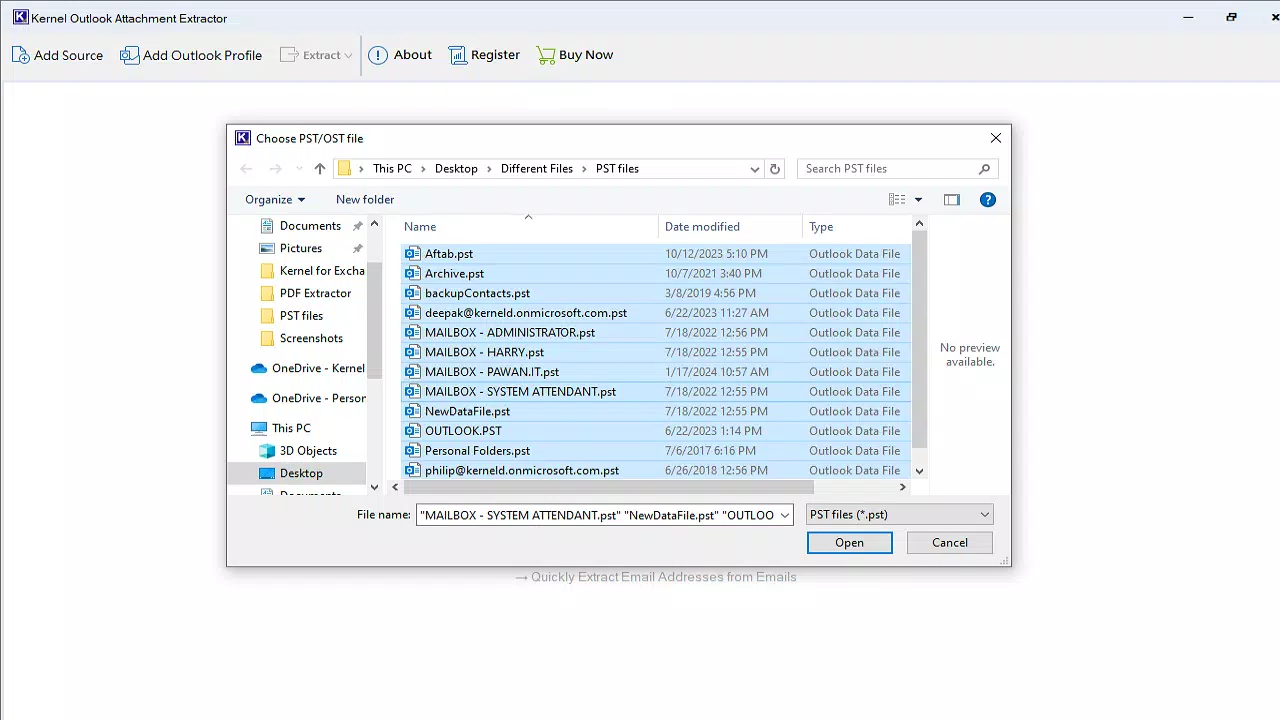
Task: Click the Buy Now cart icon
Action: [545, 55]
